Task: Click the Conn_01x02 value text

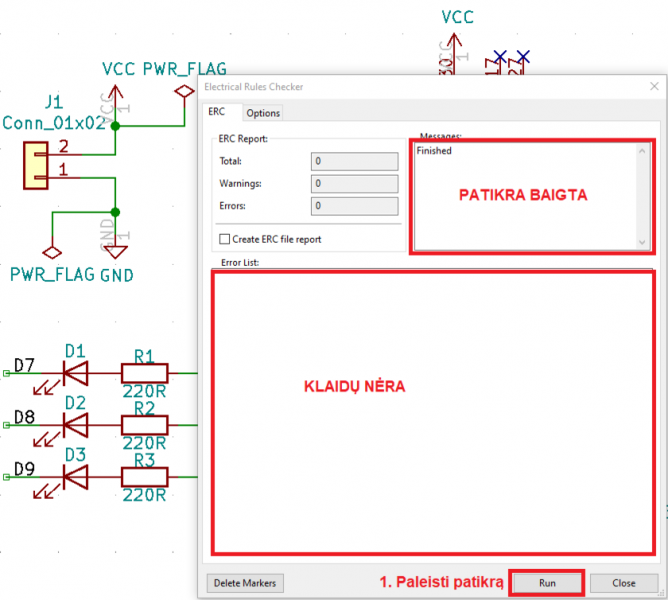Action: pyautogui.click(x=53, y=123)
